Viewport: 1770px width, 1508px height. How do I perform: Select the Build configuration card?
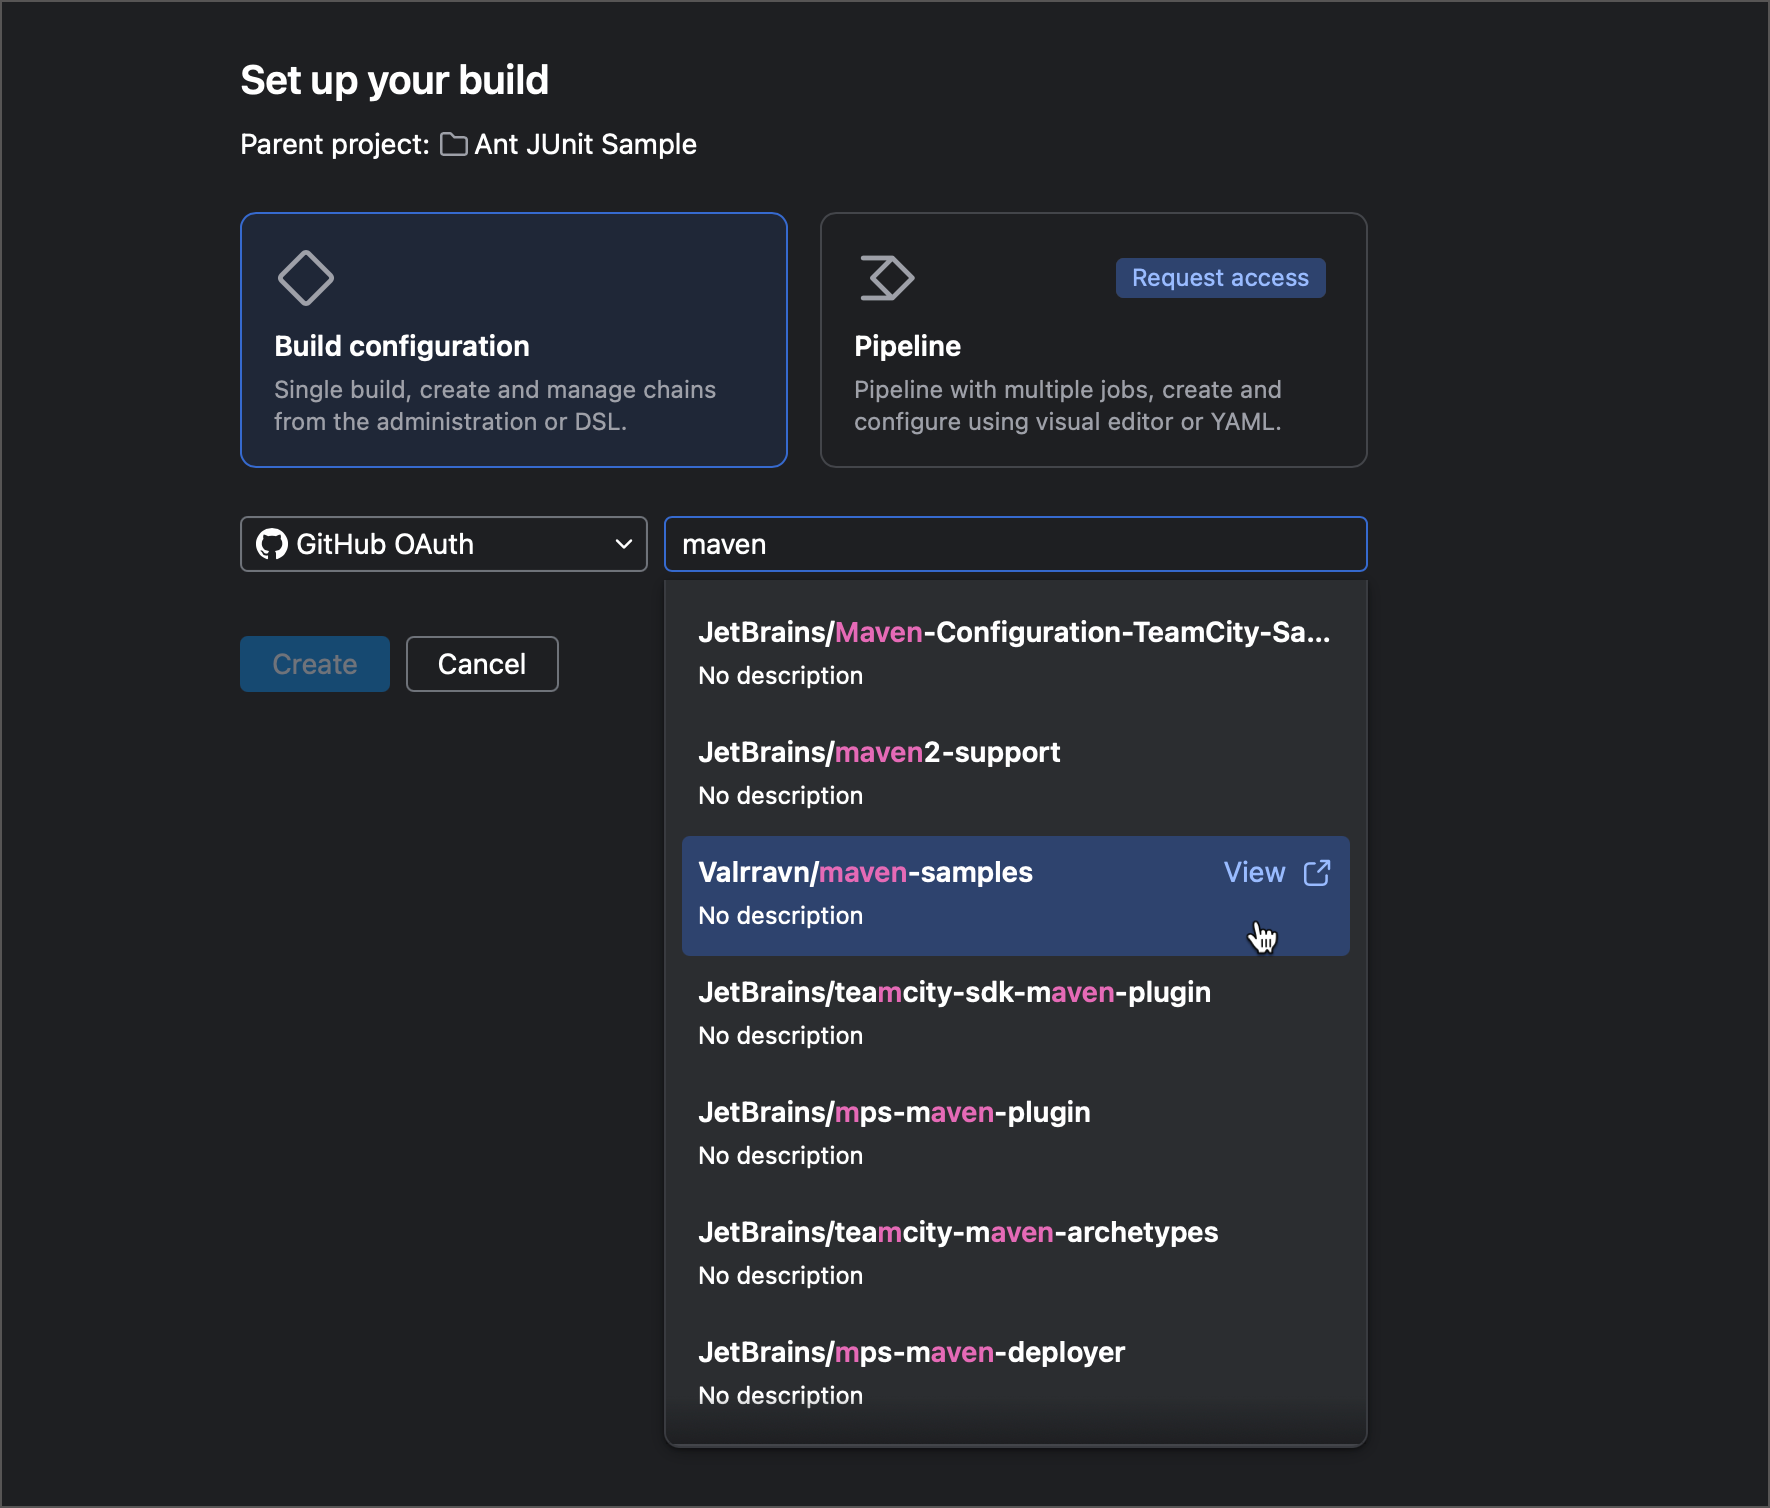point(514,340)
